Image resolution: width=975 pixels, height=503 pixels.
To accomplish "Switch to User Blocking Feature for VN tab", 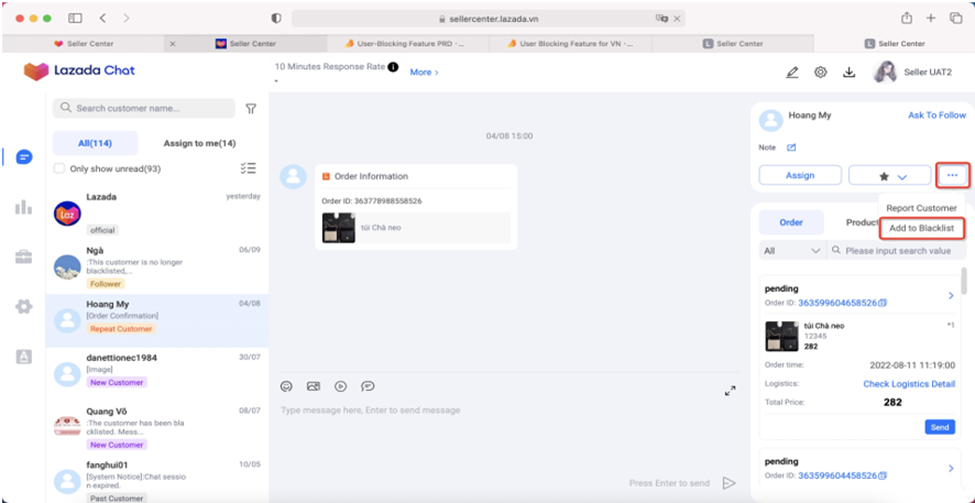I will (x=570, y=44).
